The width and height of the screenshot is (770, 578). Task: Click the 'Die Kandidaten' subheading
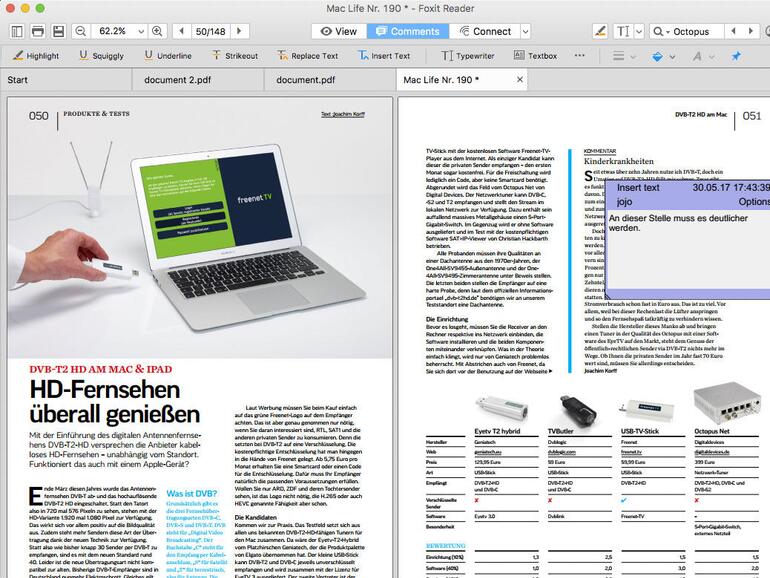[255, 518]
